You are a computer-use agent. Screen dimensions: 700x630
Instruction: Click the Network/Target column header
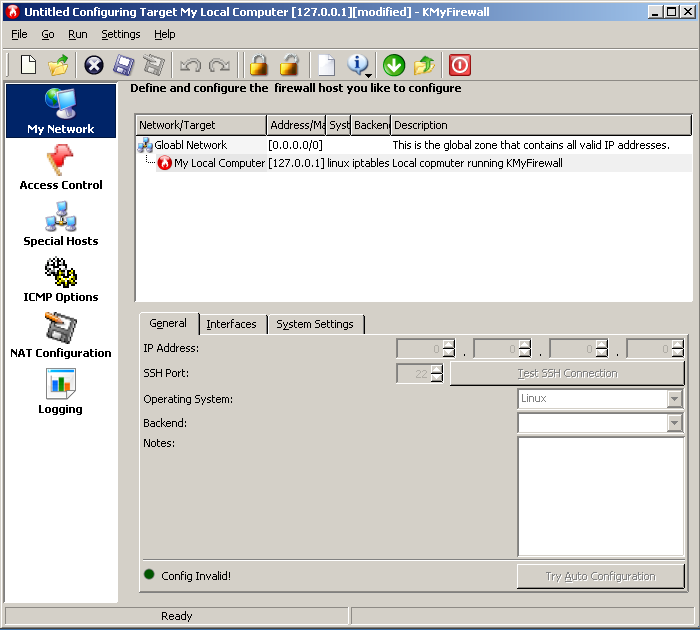click(x=201, y=125)
